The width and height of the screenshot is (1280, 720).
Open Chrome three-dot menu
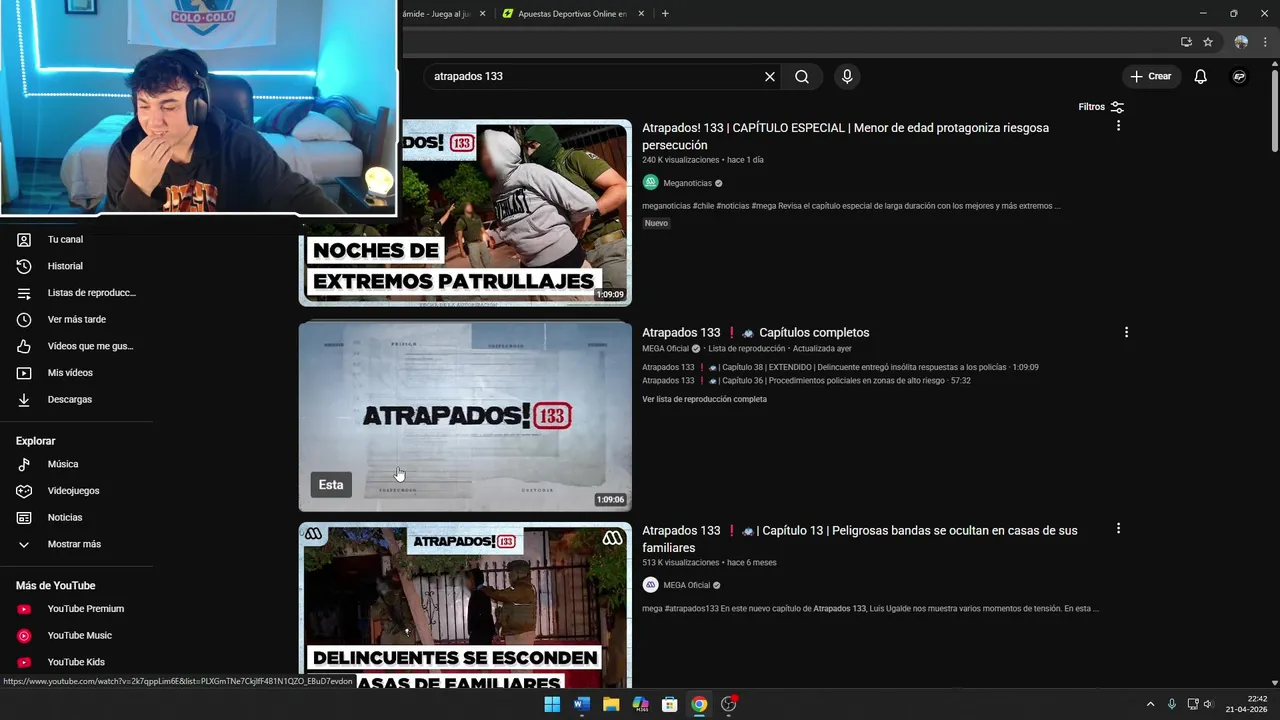point(1265,42)
